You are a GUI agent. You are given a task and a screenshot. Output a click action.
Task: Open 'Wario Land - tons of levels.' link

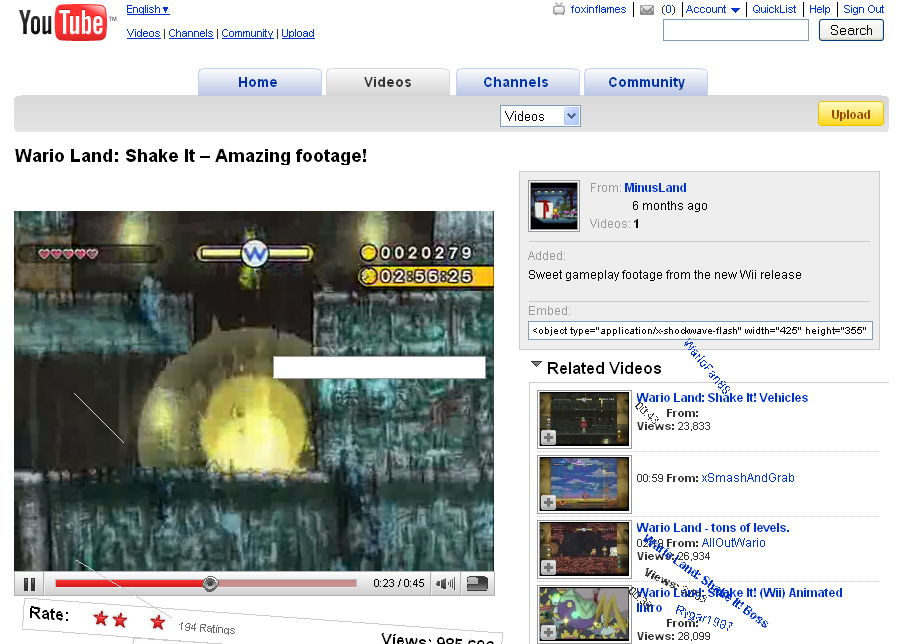point(713,528)
